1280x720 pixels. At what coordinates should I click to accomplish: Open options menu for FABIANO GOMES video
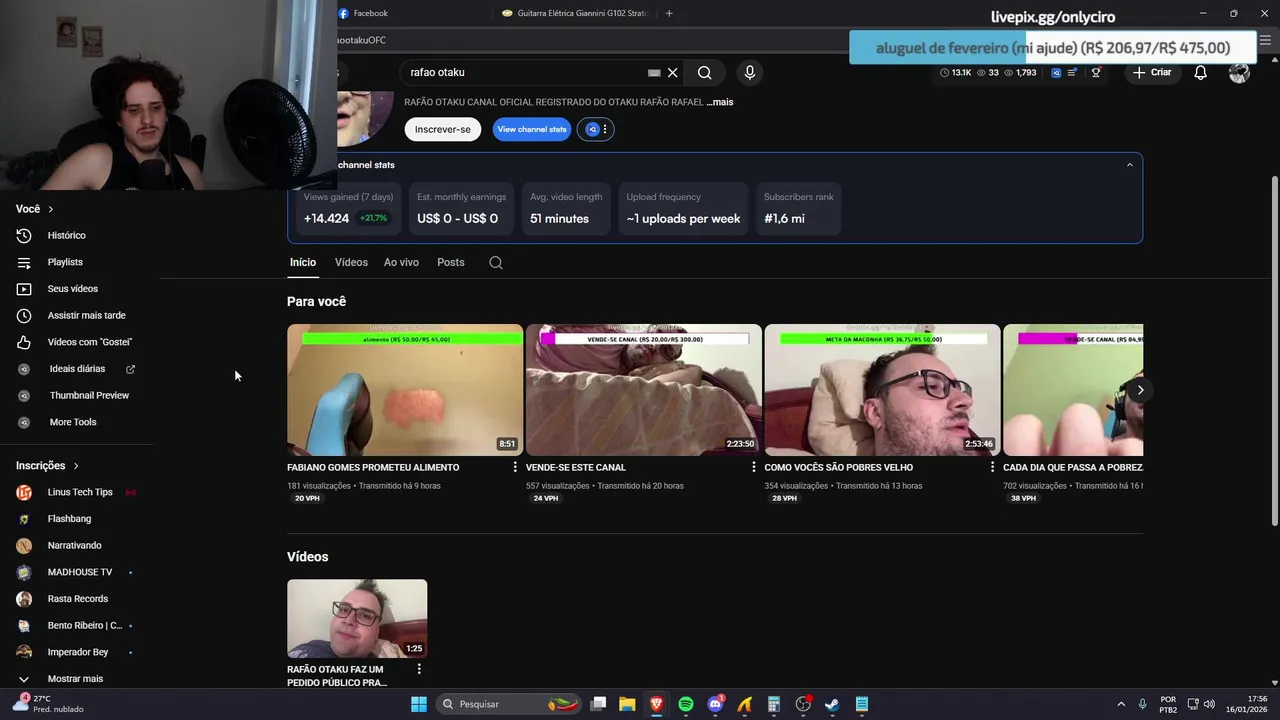tap(515, 467)
